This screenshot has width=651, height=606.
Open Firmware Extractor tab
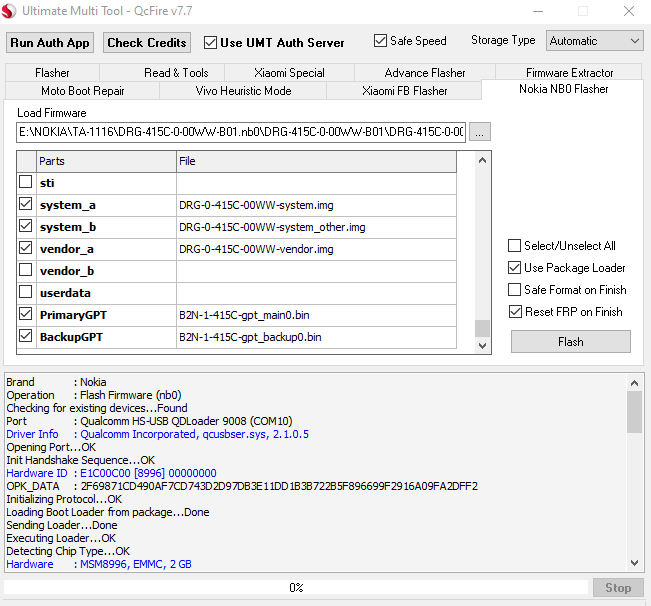(569, 73)
